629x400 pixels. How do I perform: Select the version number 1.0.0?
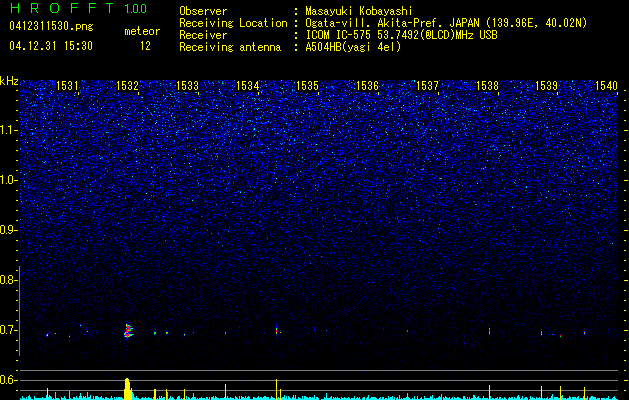pyautogui.click(x=136, y=9)
